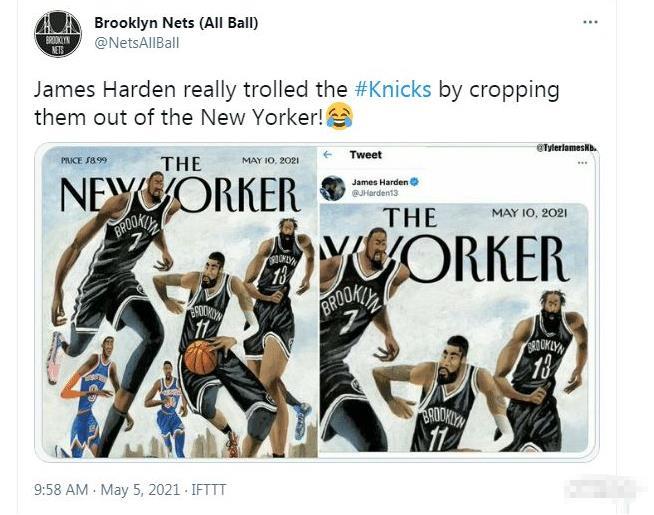Image resolution: width=654 pixels, height=515 pixels.
Task: Open the tweet's three-dot more menu
Action: tap(590, 22)
